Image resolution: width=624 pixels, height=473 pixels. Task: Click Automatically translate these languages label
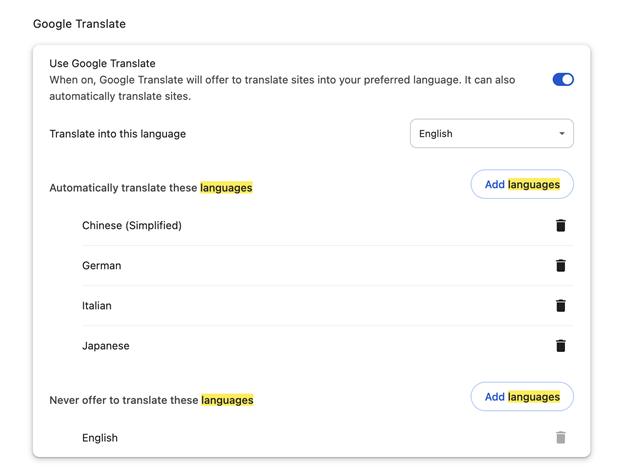pos(151,188)
